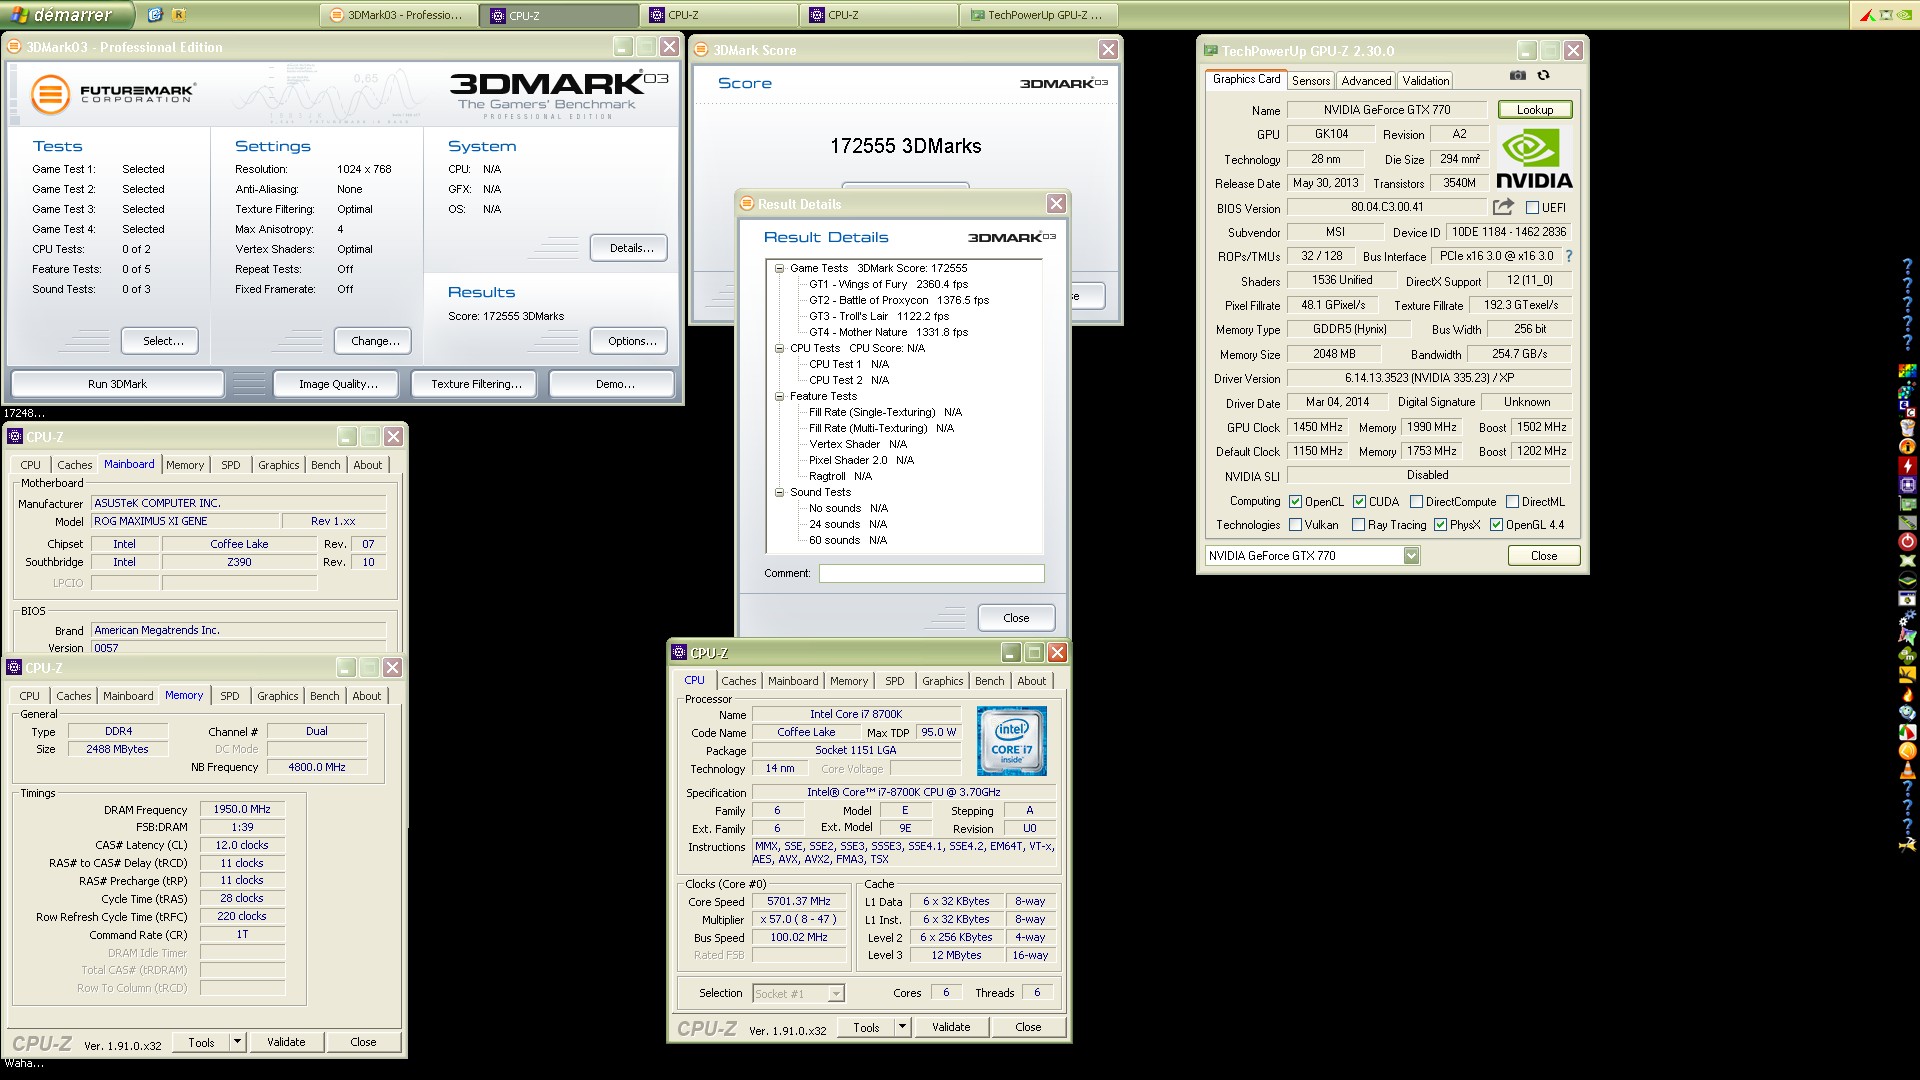Open Image Quality settings button
Screen dimensions: 1920x1080
(338, 384)
